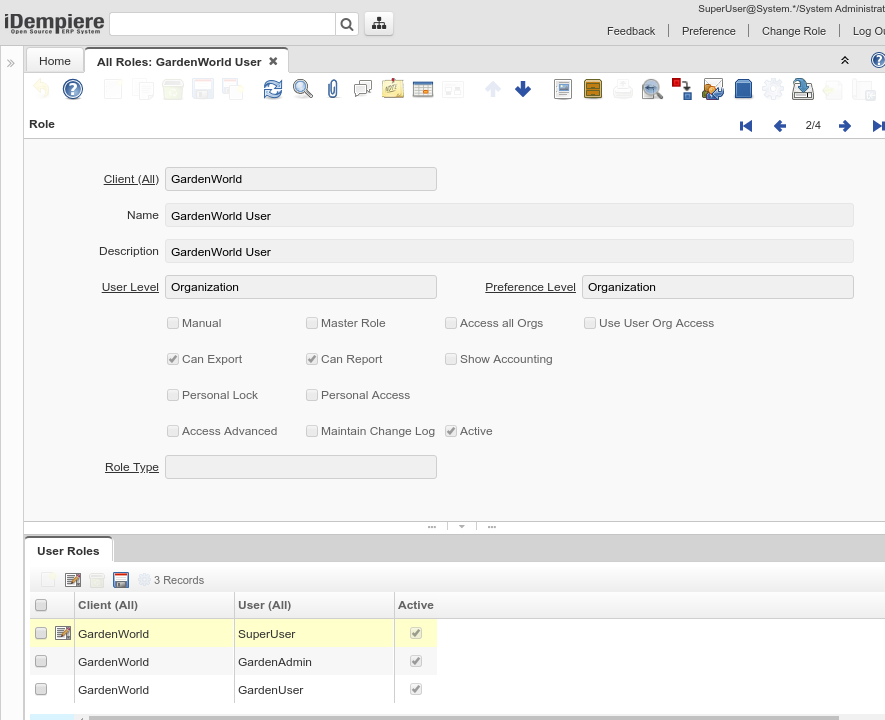This screenshot has width=885, height=720.
Task: Tick the GardenUser row checkbox
Action: point(41,690)
